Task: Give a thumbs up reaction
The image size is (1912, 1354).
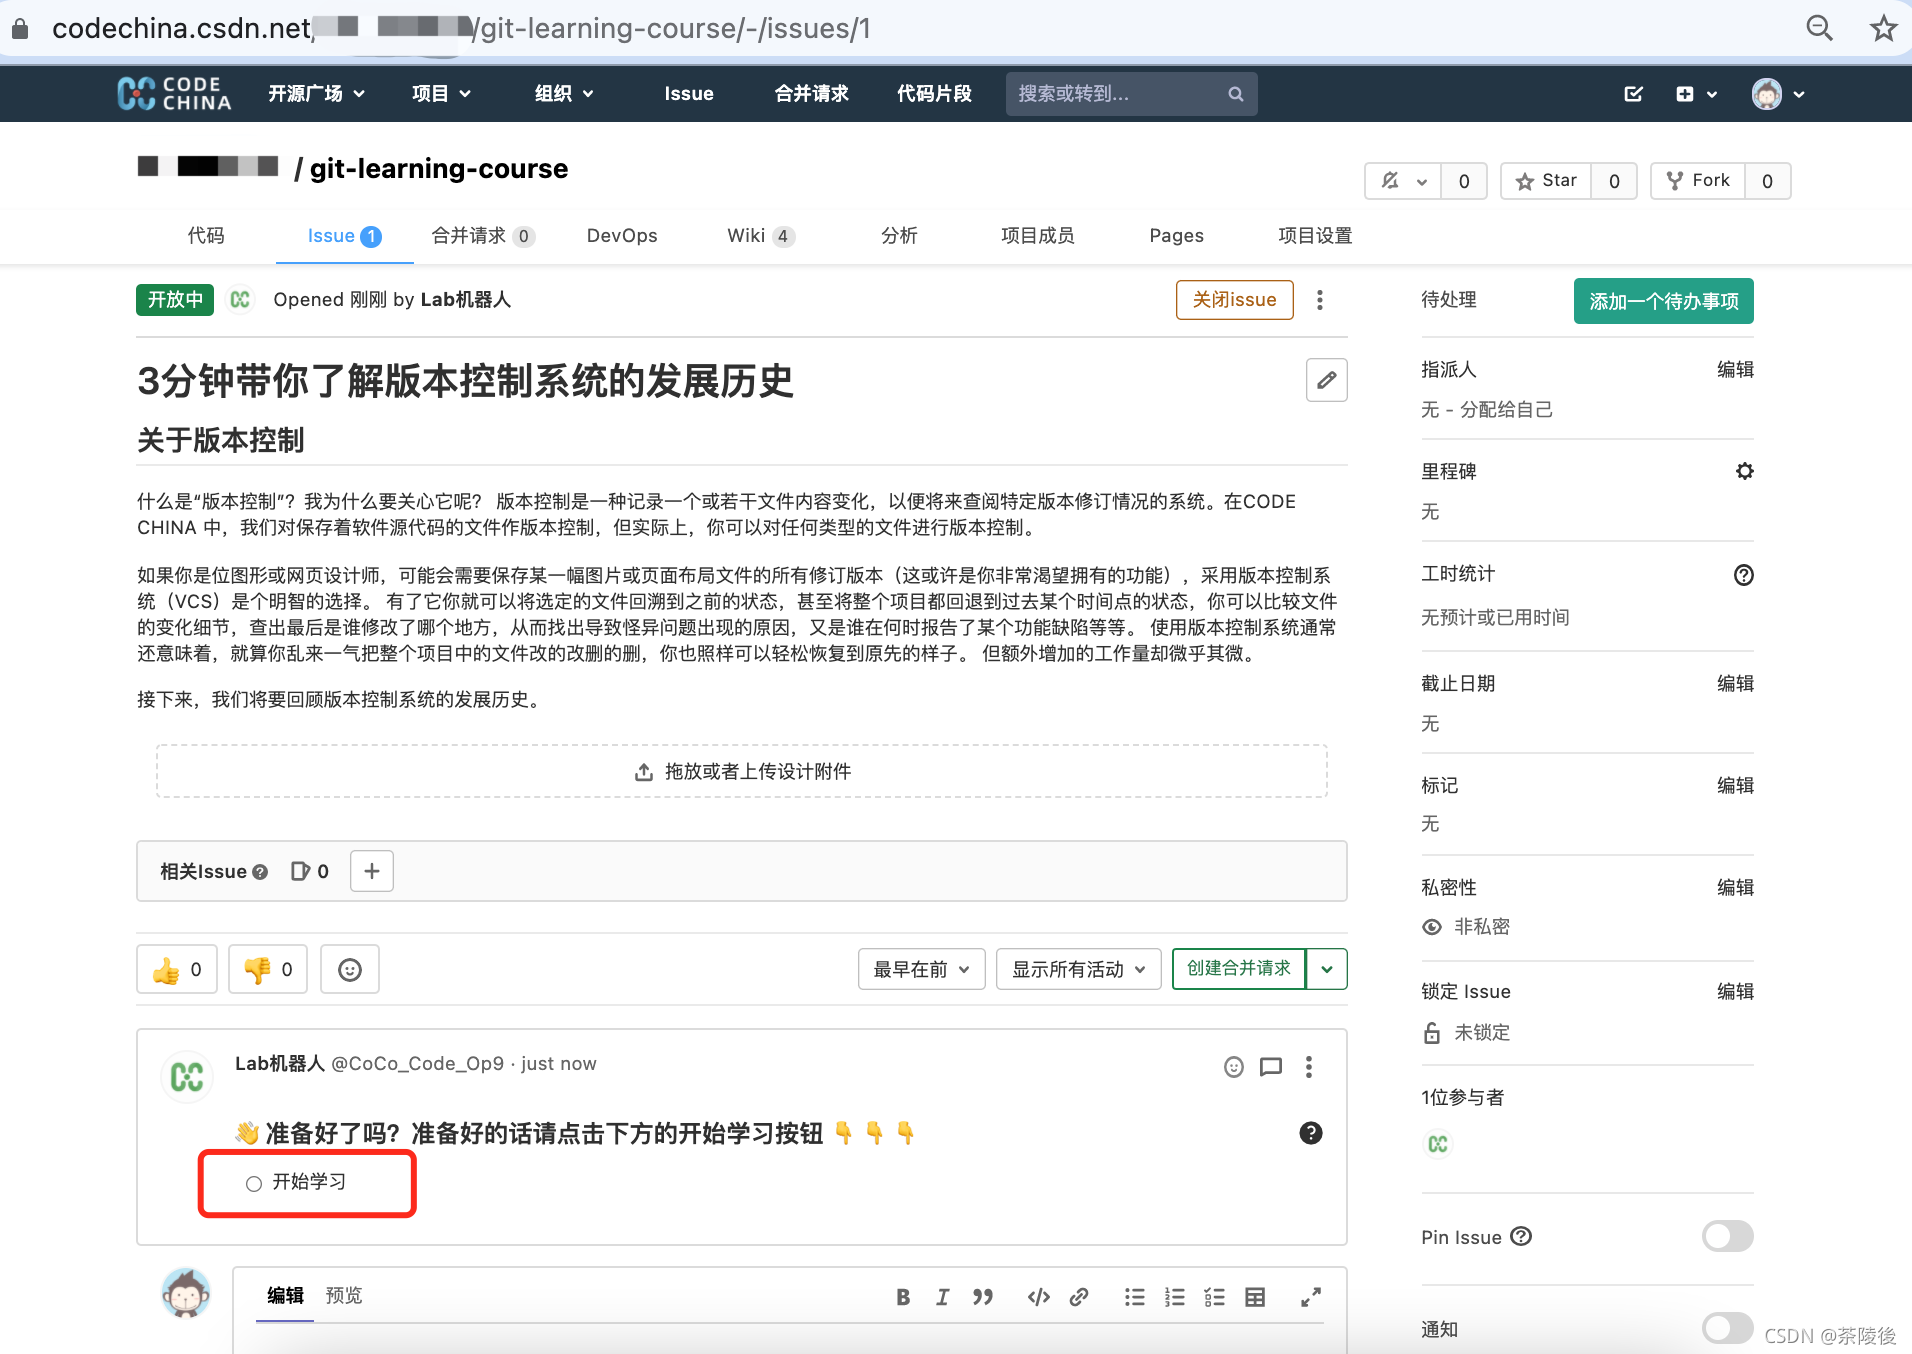Action: (x=176, y=968)
